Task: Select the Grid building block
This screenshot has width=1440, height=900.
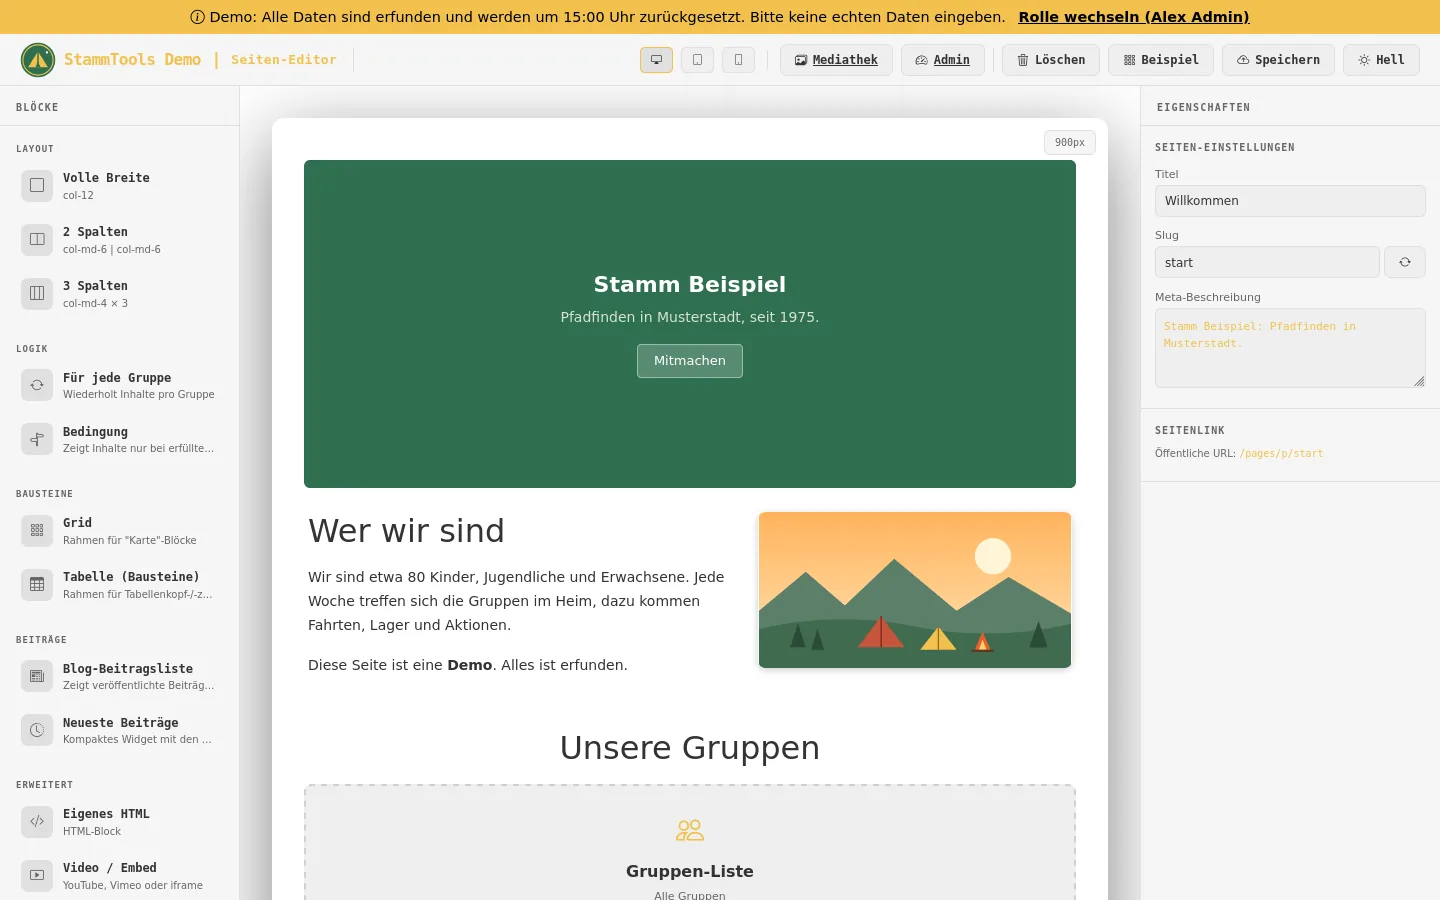Action: click(x=120, y=530)
